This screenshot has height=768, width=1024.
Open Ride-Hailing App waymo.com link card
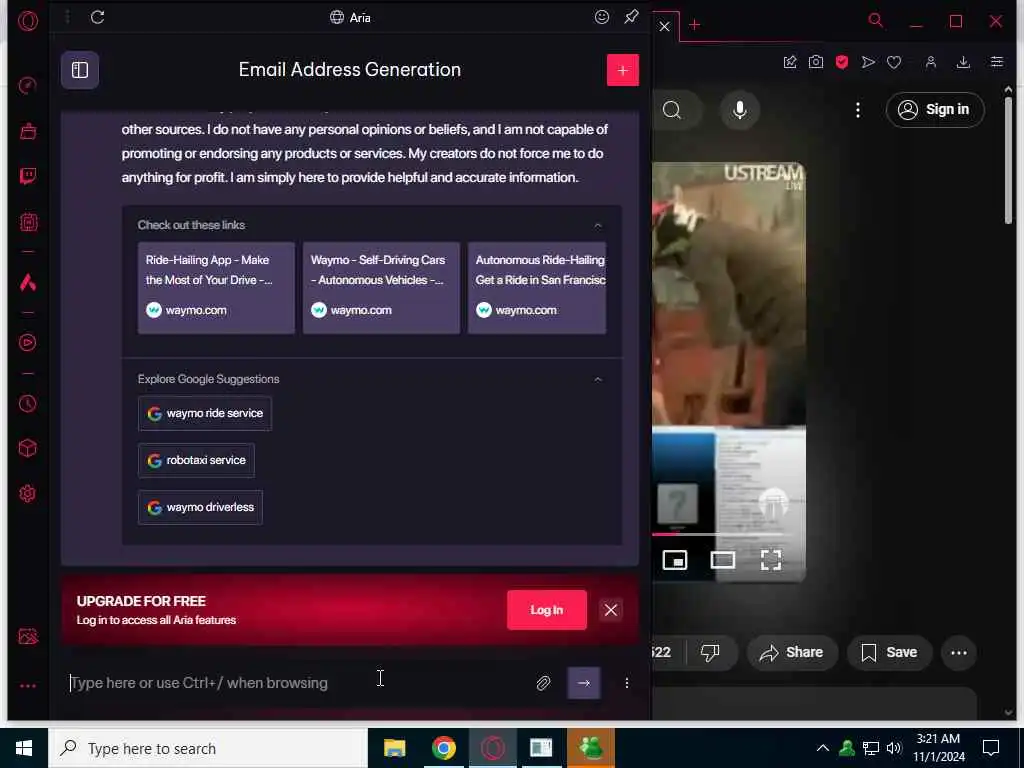pos(216,288)
